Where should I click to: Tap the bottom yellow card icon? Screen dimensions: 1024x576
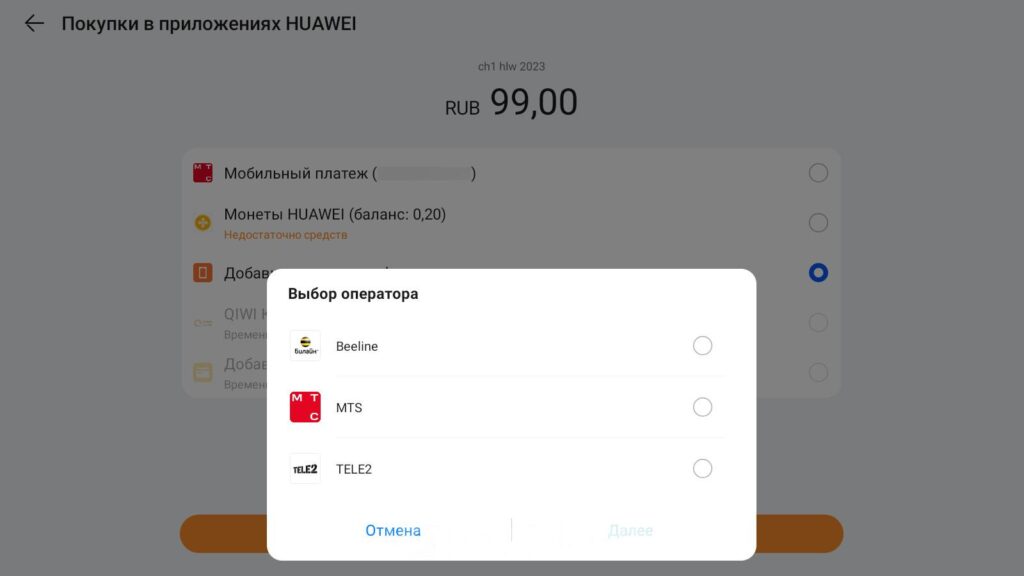pos(202,372)
